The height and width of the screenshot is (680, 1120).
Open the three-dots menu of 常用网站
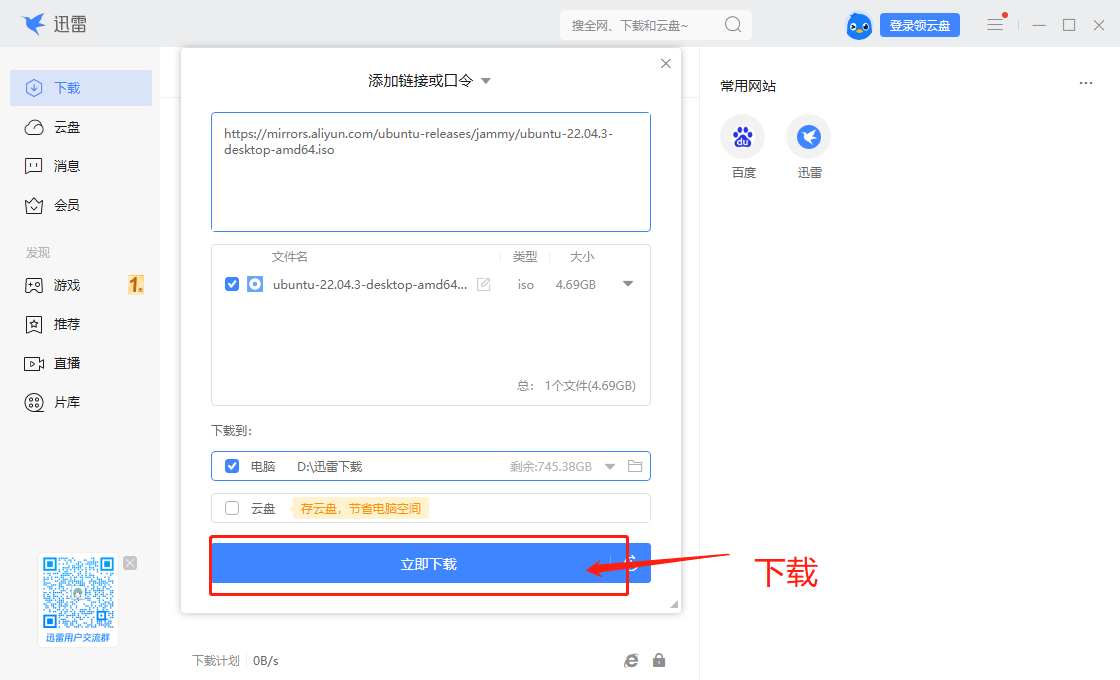coord(1086,84)
